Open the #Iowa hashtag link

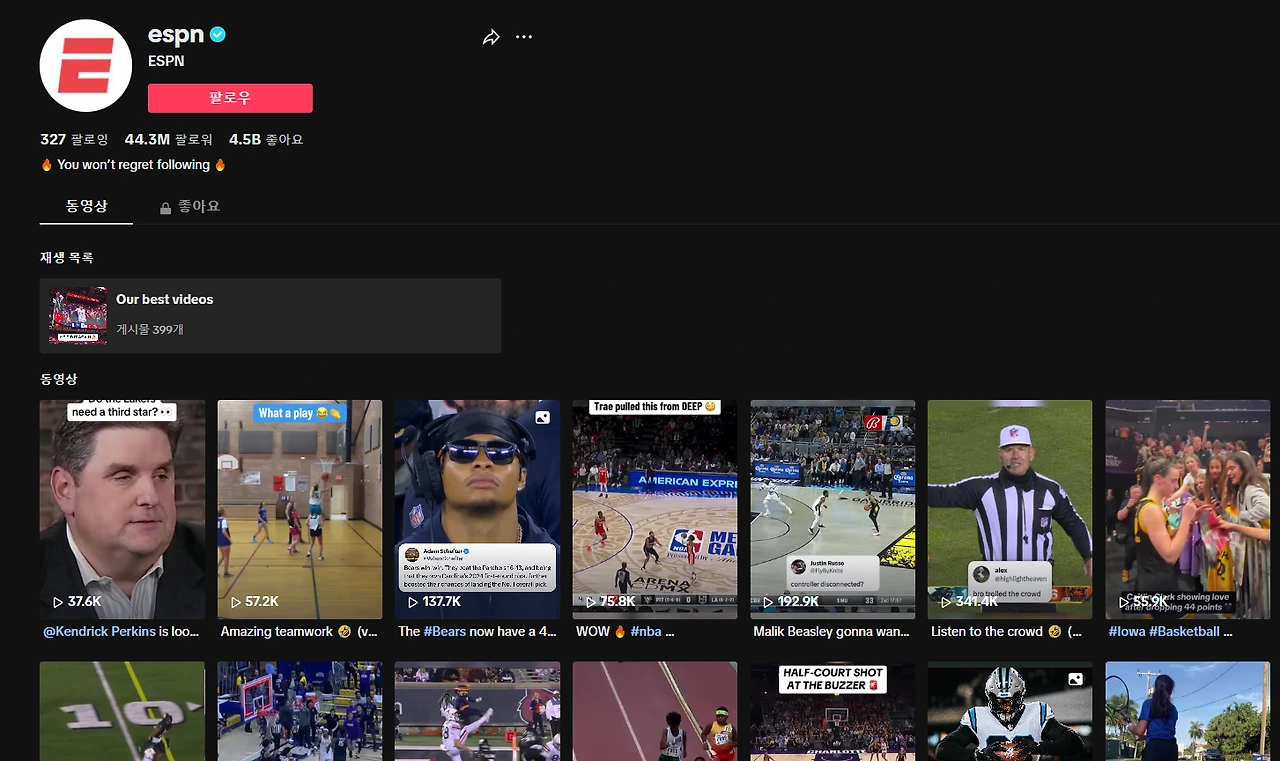tap(1128, 631)
